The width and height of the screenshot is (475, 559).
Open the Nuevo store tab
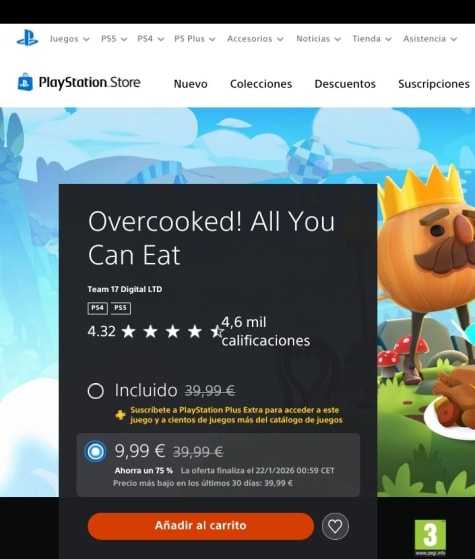pos(190,84)
